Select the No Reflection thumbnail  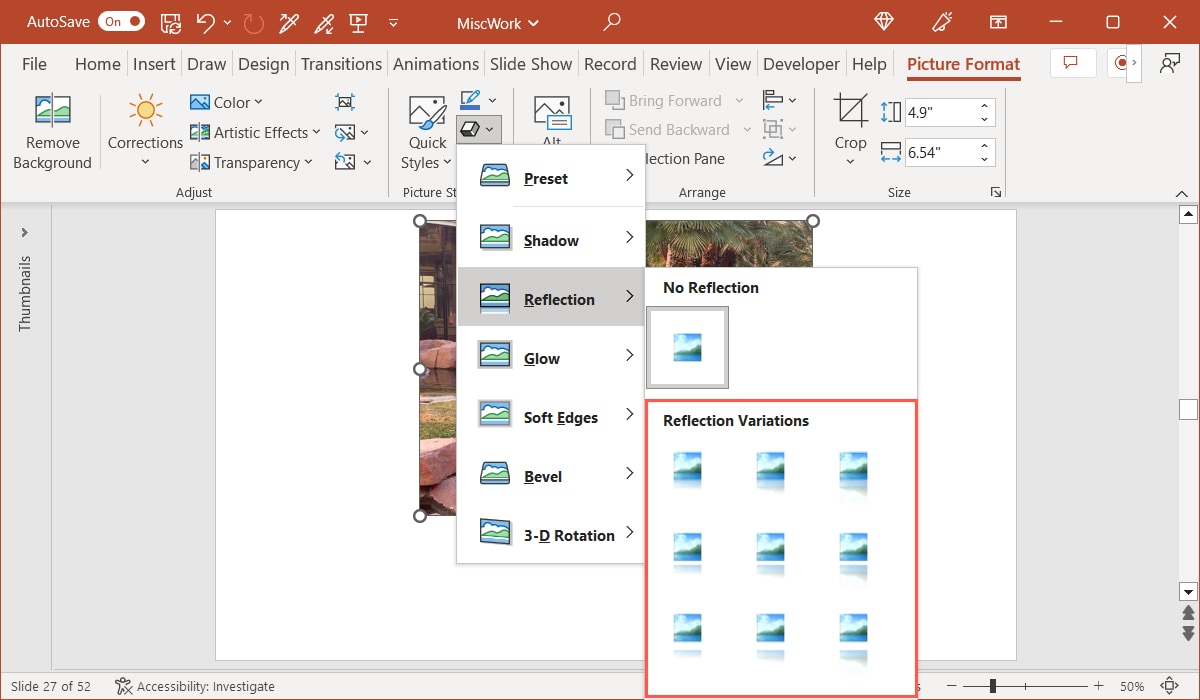687,347
